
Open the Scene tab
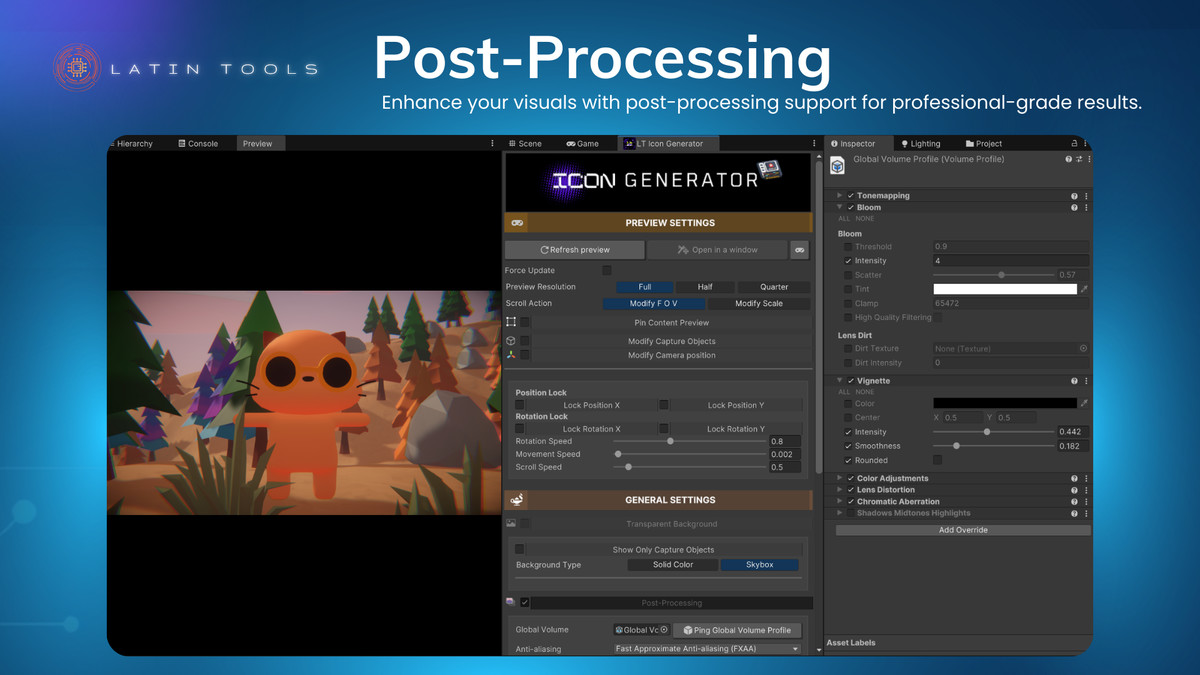[525, 144]
